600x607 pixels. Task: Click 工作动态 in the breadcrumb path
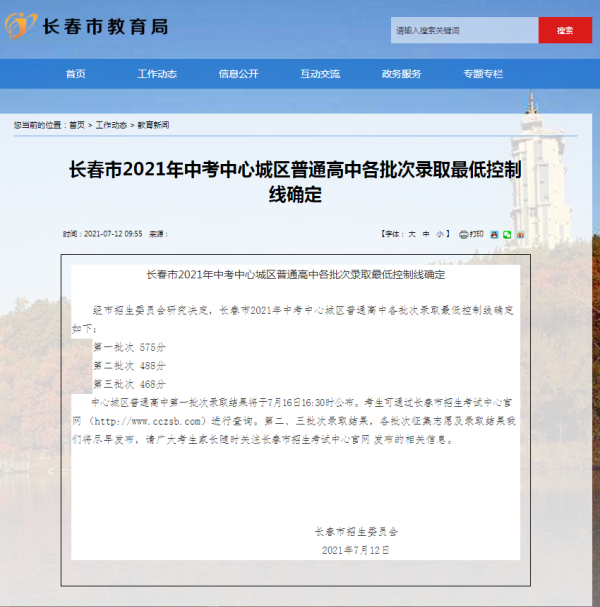pos(111,125)
